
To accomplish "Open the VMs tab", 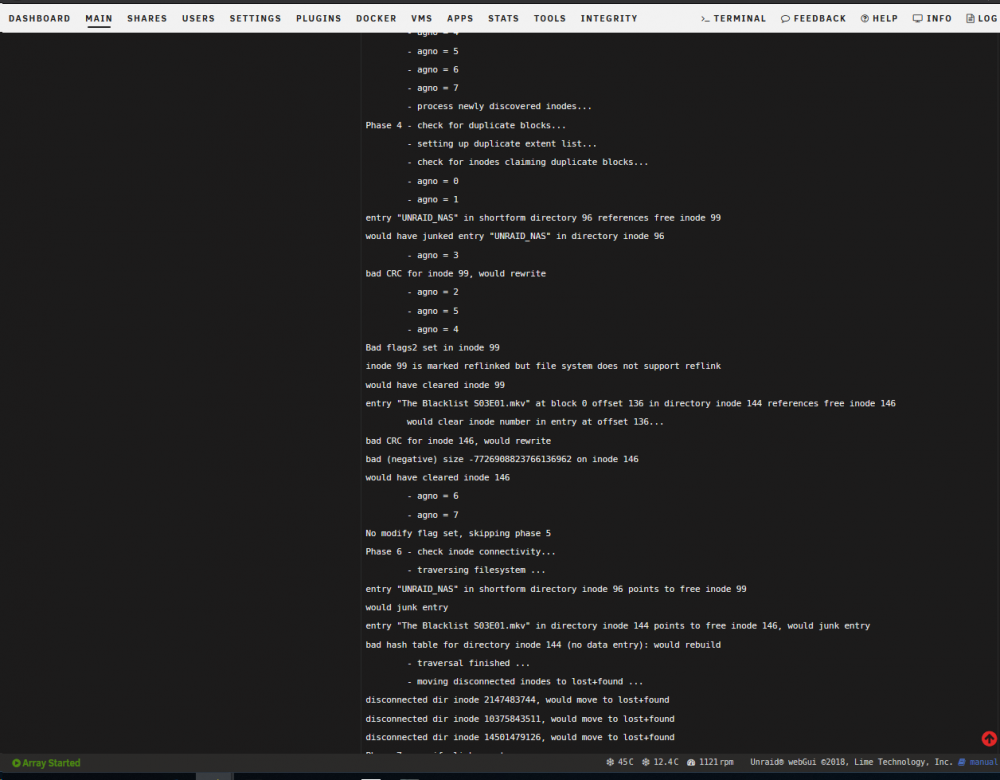I will tap(422, 18).
